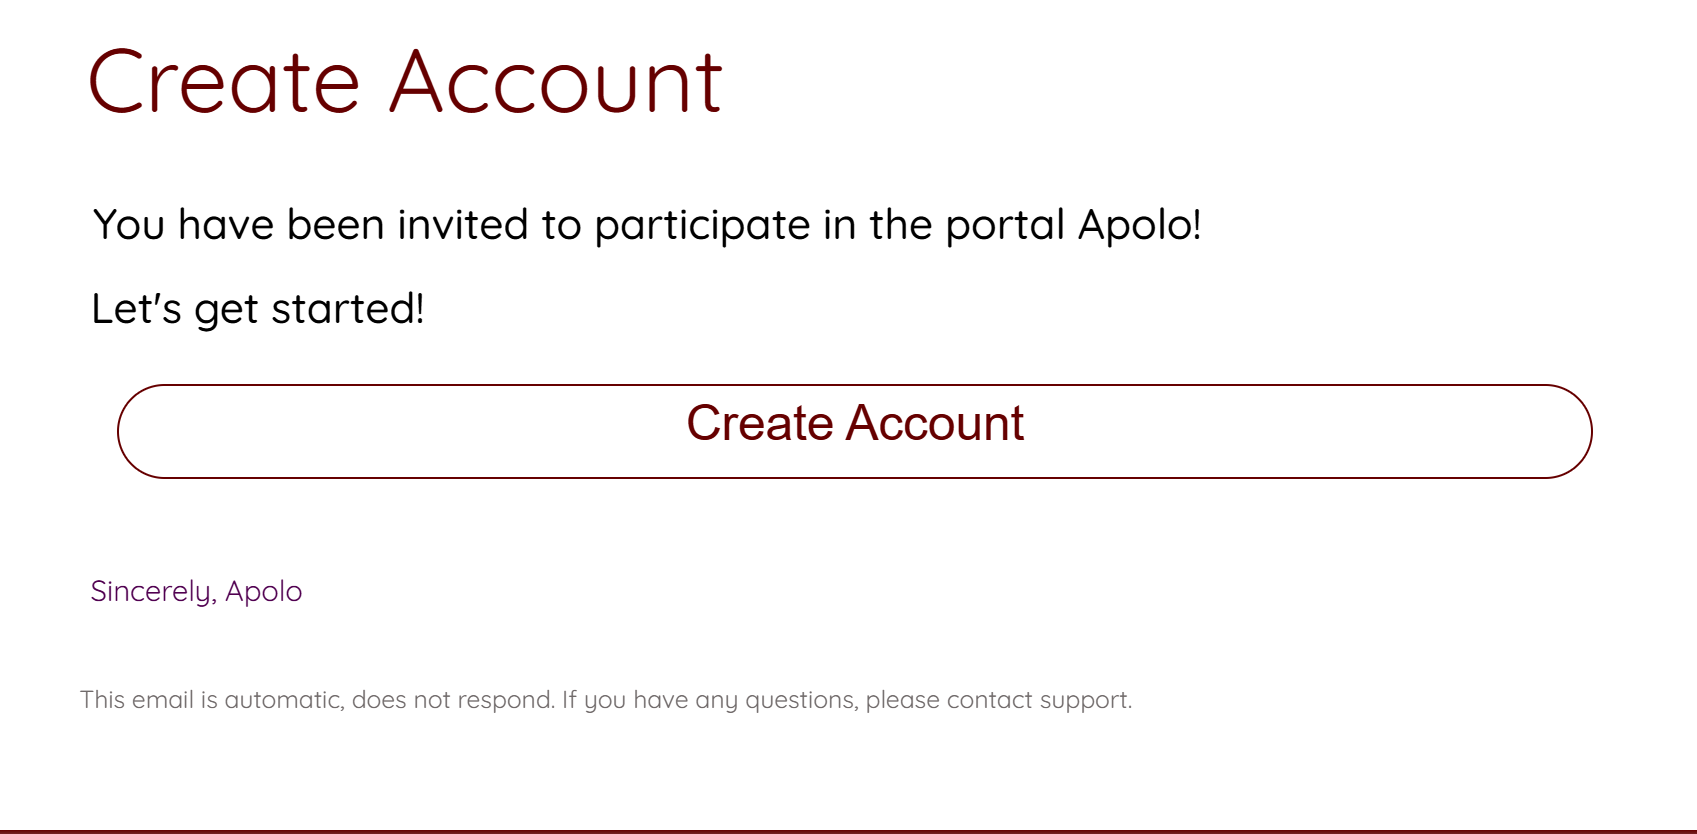This screenshot has height=834, width=1697.
Task: Click the word "portal" in the invitation
Action: tap(1004, 225)
